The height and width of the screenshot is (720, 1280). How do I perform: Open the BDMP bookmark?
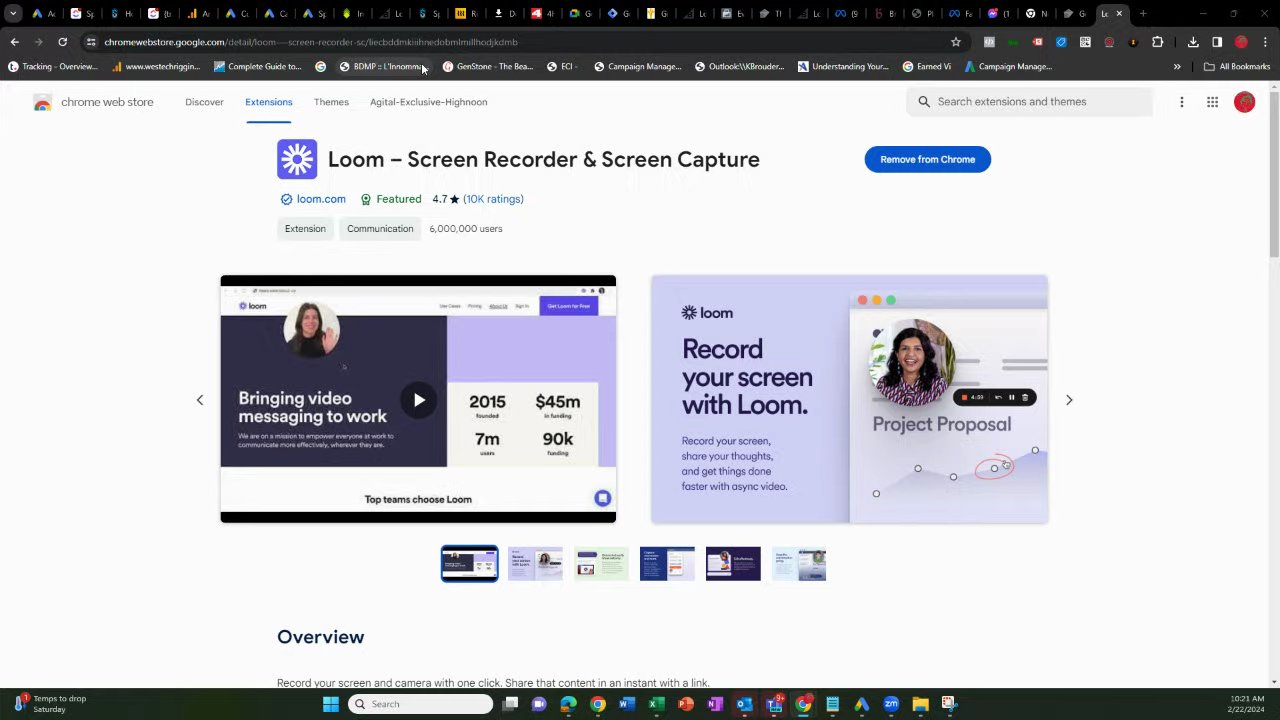point(381,67)
